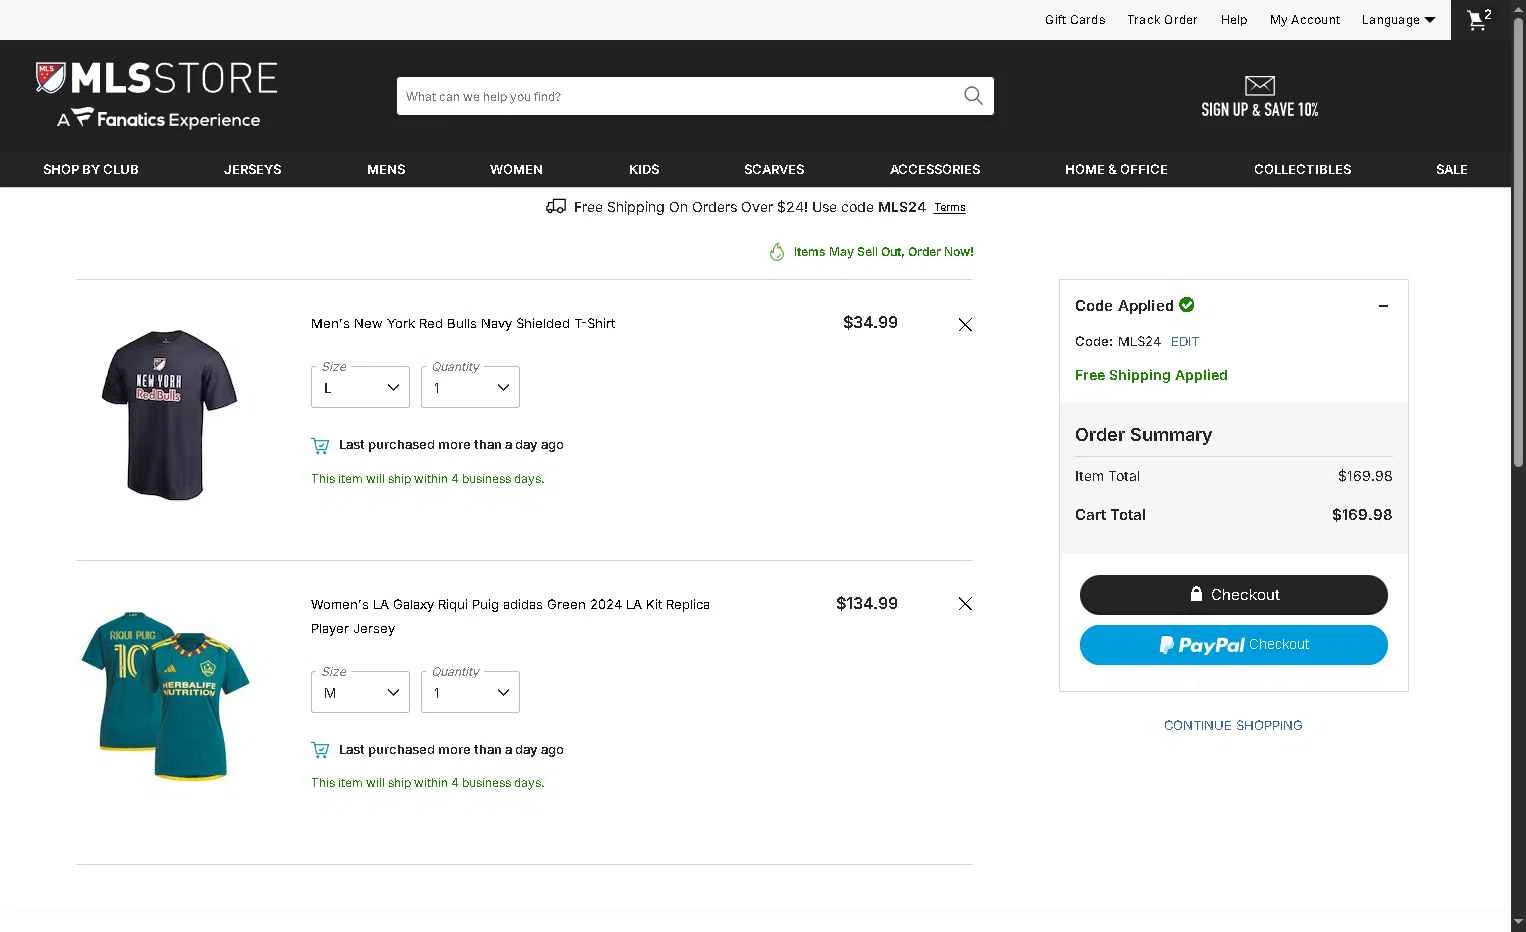The image size is (1526, 932).
Task: Click the 'Cart Total' label
Action: 1110,515
